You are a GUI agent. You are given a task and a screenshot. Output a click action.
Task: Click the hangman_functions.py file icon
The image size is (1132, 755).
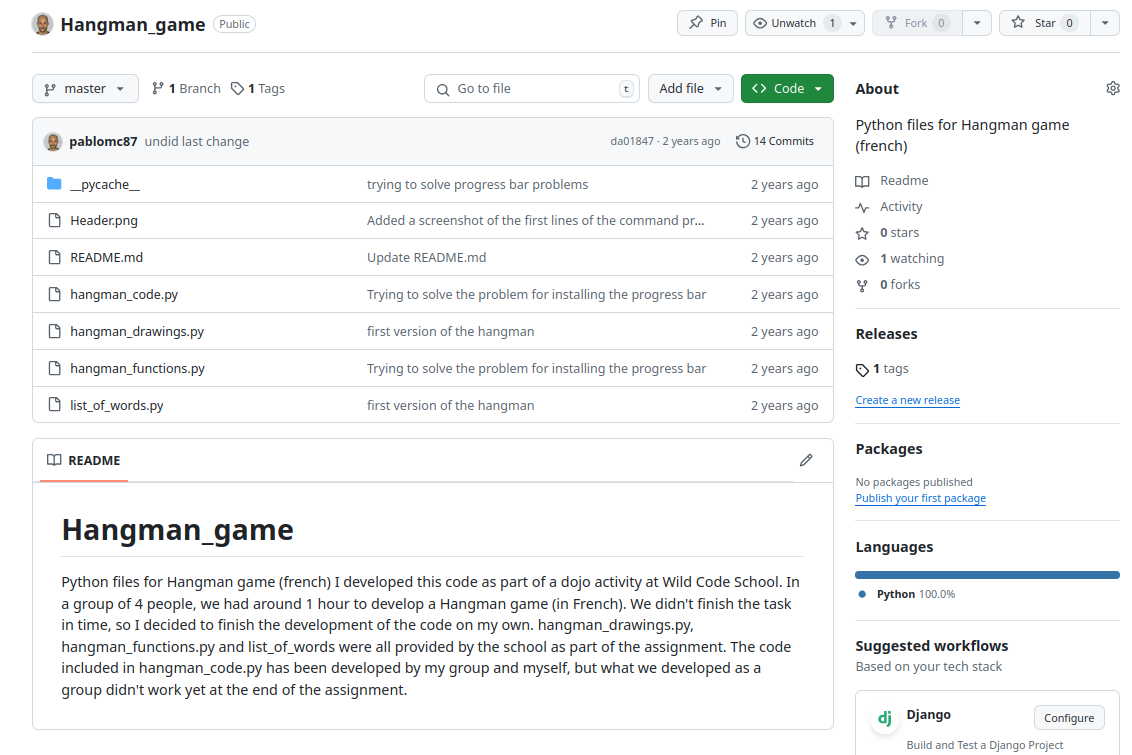tap(54, 367)
